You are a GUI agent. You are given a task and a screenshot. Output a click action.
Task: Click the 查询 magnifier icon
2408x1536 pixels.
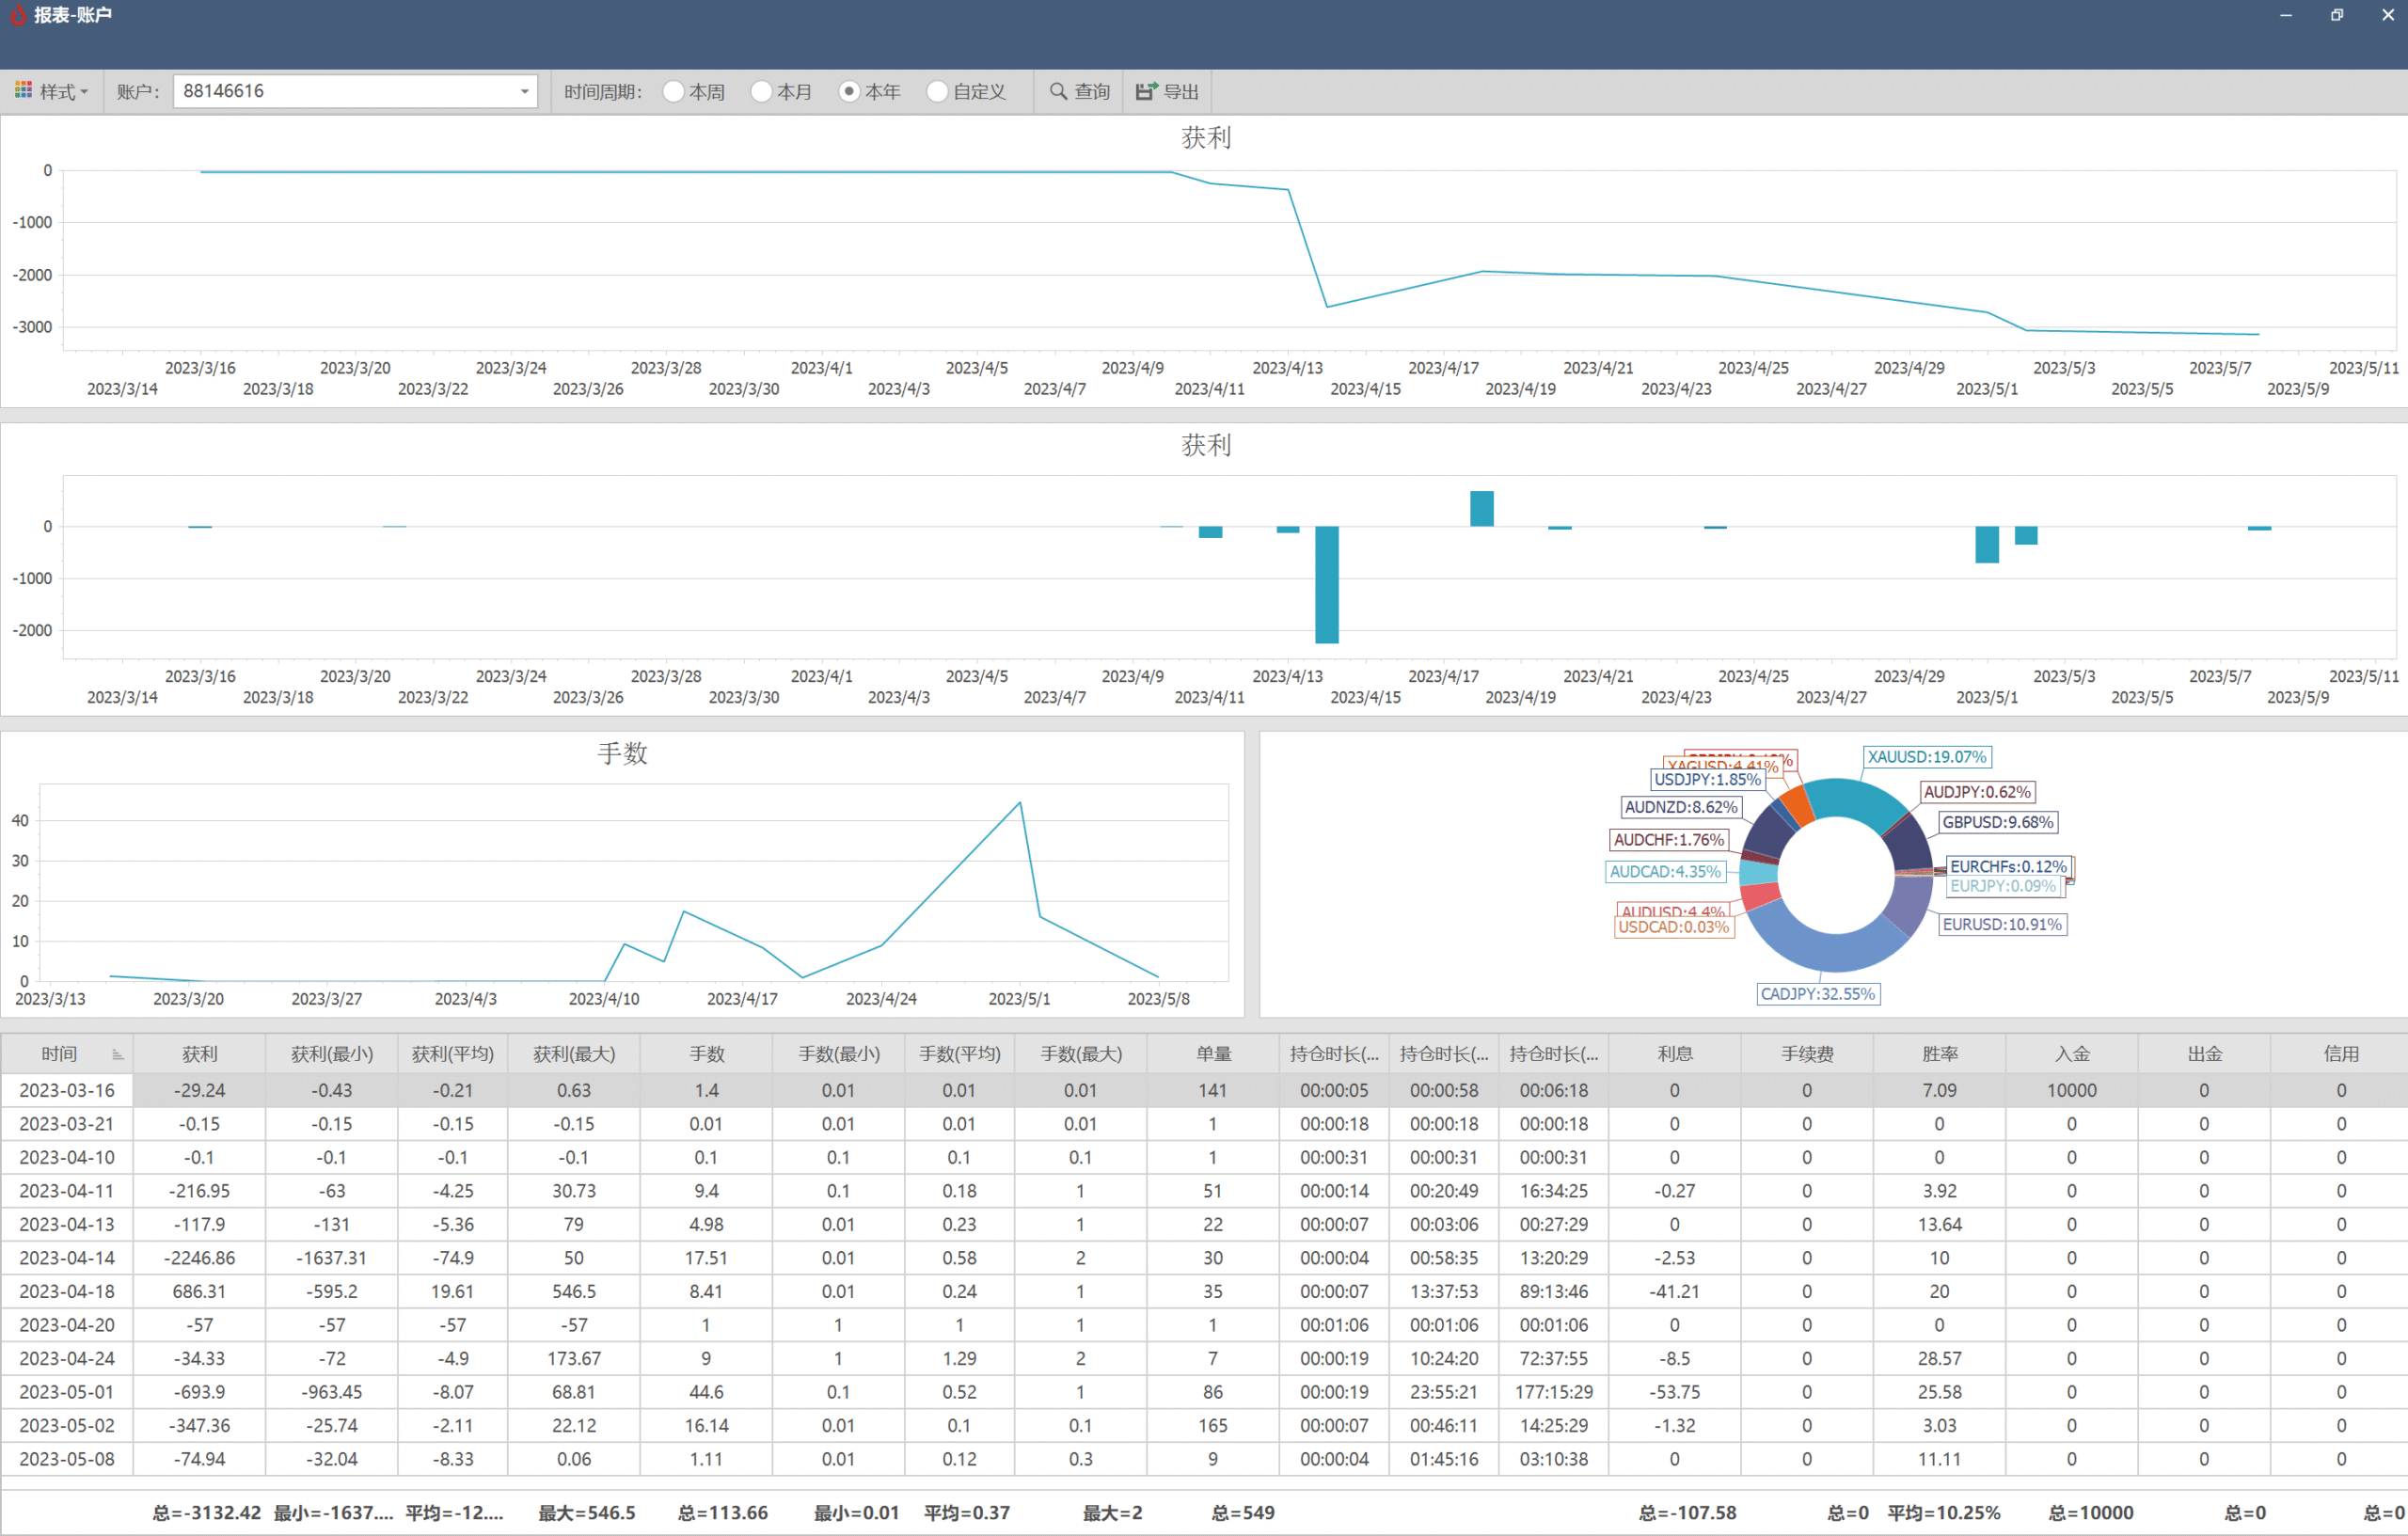click(x=1058, y=91)
